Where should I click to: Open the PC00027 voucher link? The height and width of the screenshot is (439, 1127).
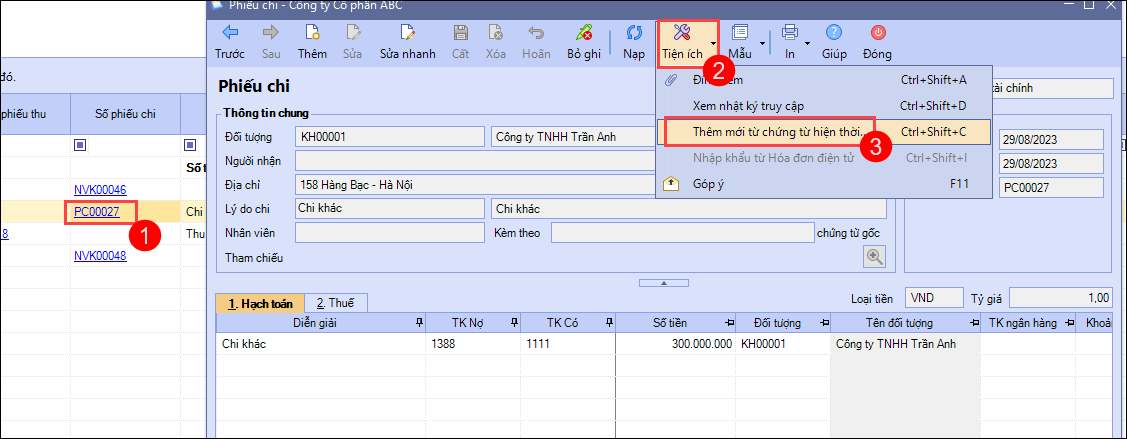(x=97, y=212)
